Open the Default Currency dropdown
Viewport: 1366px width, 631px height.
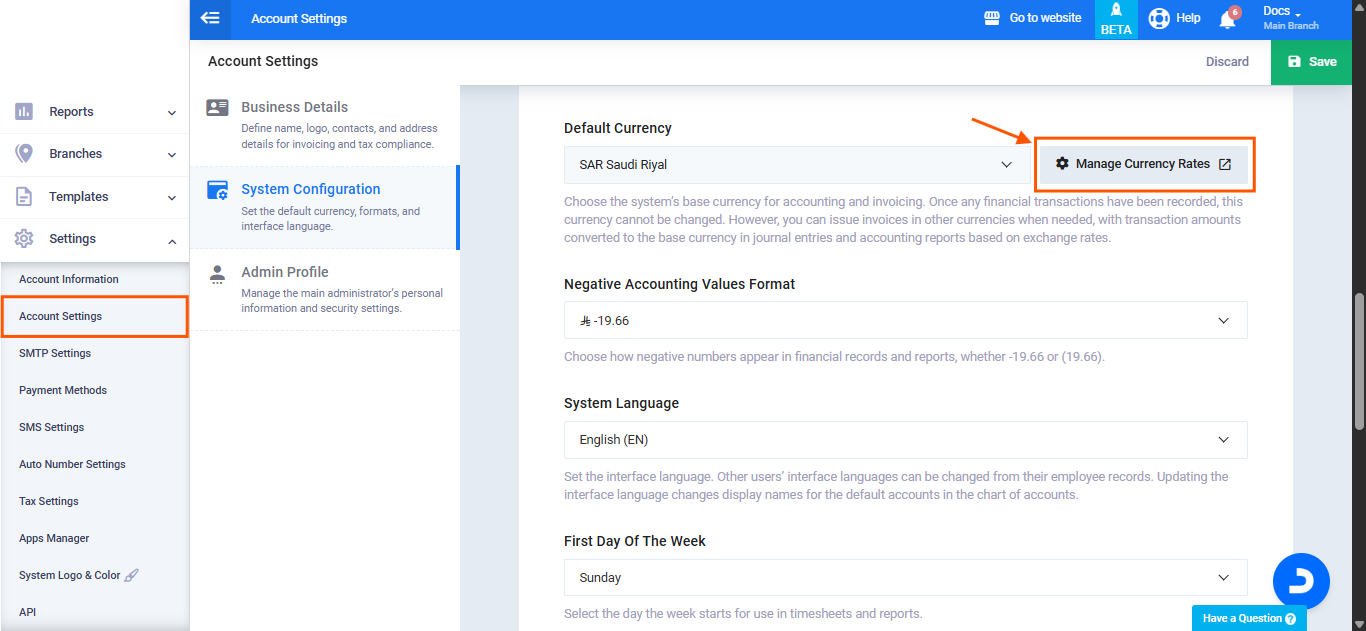(x=796, y=164)
